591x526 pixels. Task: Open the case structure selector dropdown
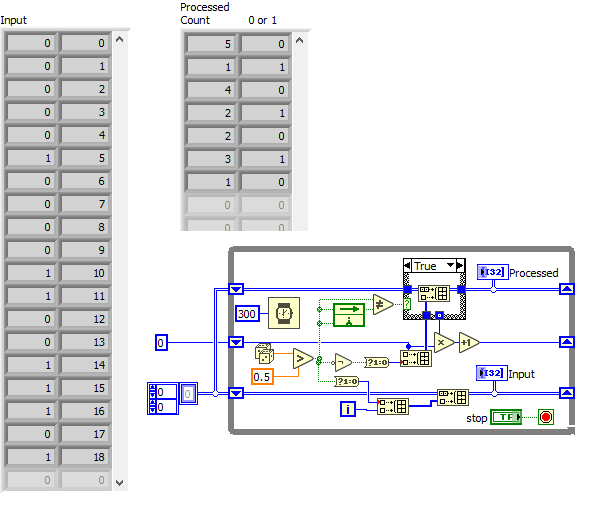tap(450, 266)
